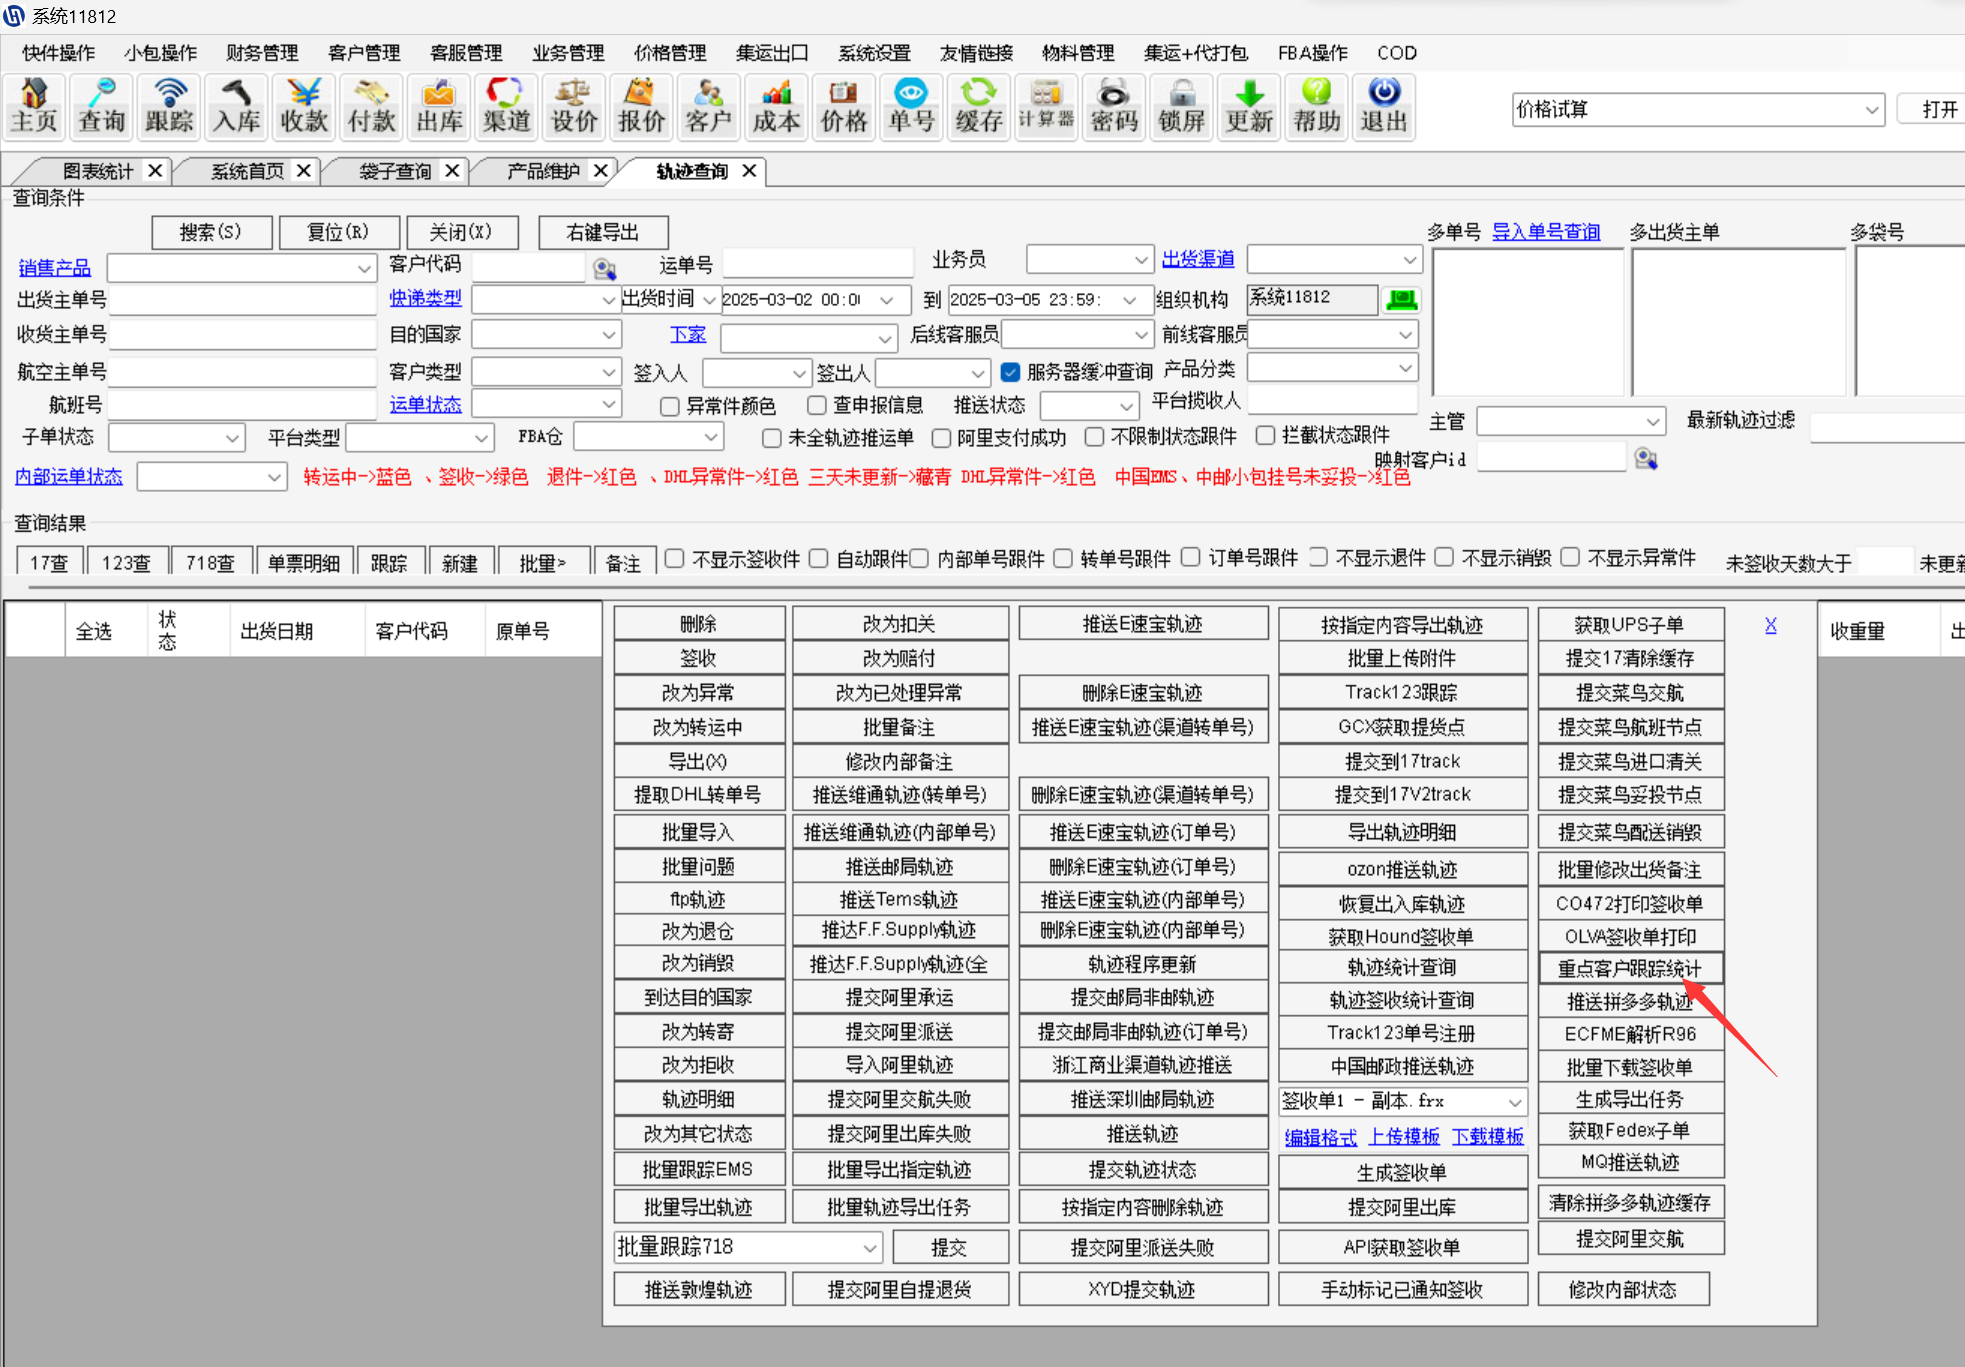Click the 搜索(S) button

tap(211, 232)
